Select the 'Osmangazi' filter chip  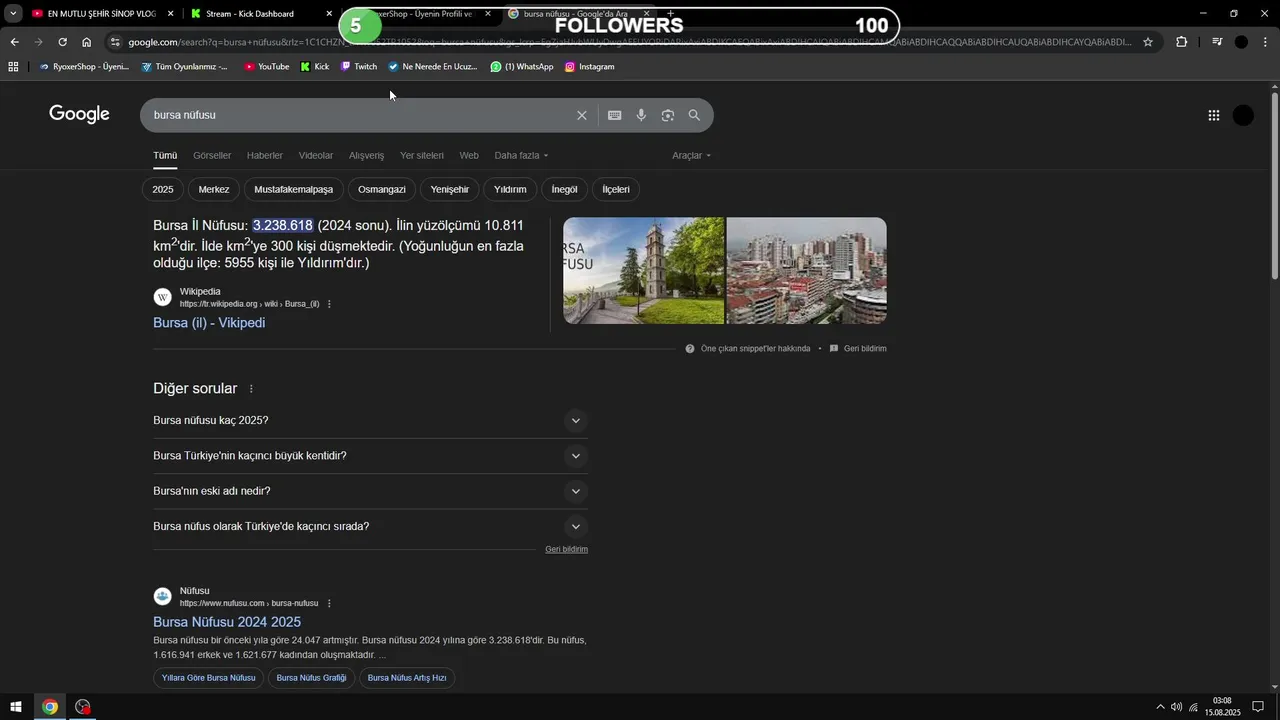382,189
